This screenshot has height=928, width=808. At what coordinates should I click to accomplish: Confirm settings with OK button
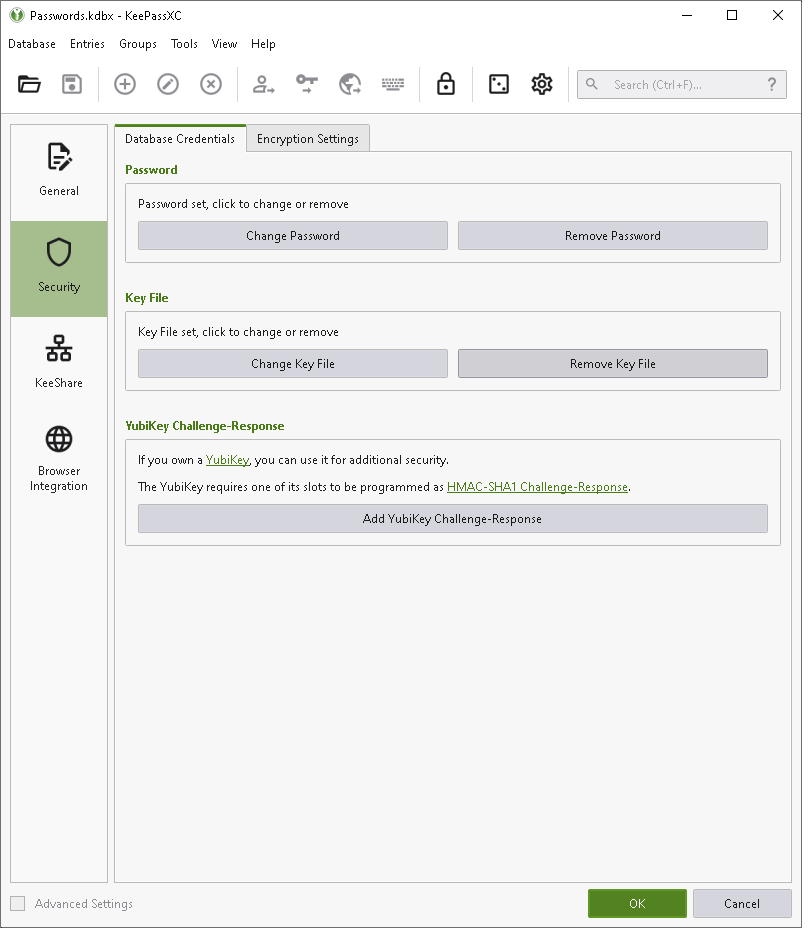coord(638,903)
